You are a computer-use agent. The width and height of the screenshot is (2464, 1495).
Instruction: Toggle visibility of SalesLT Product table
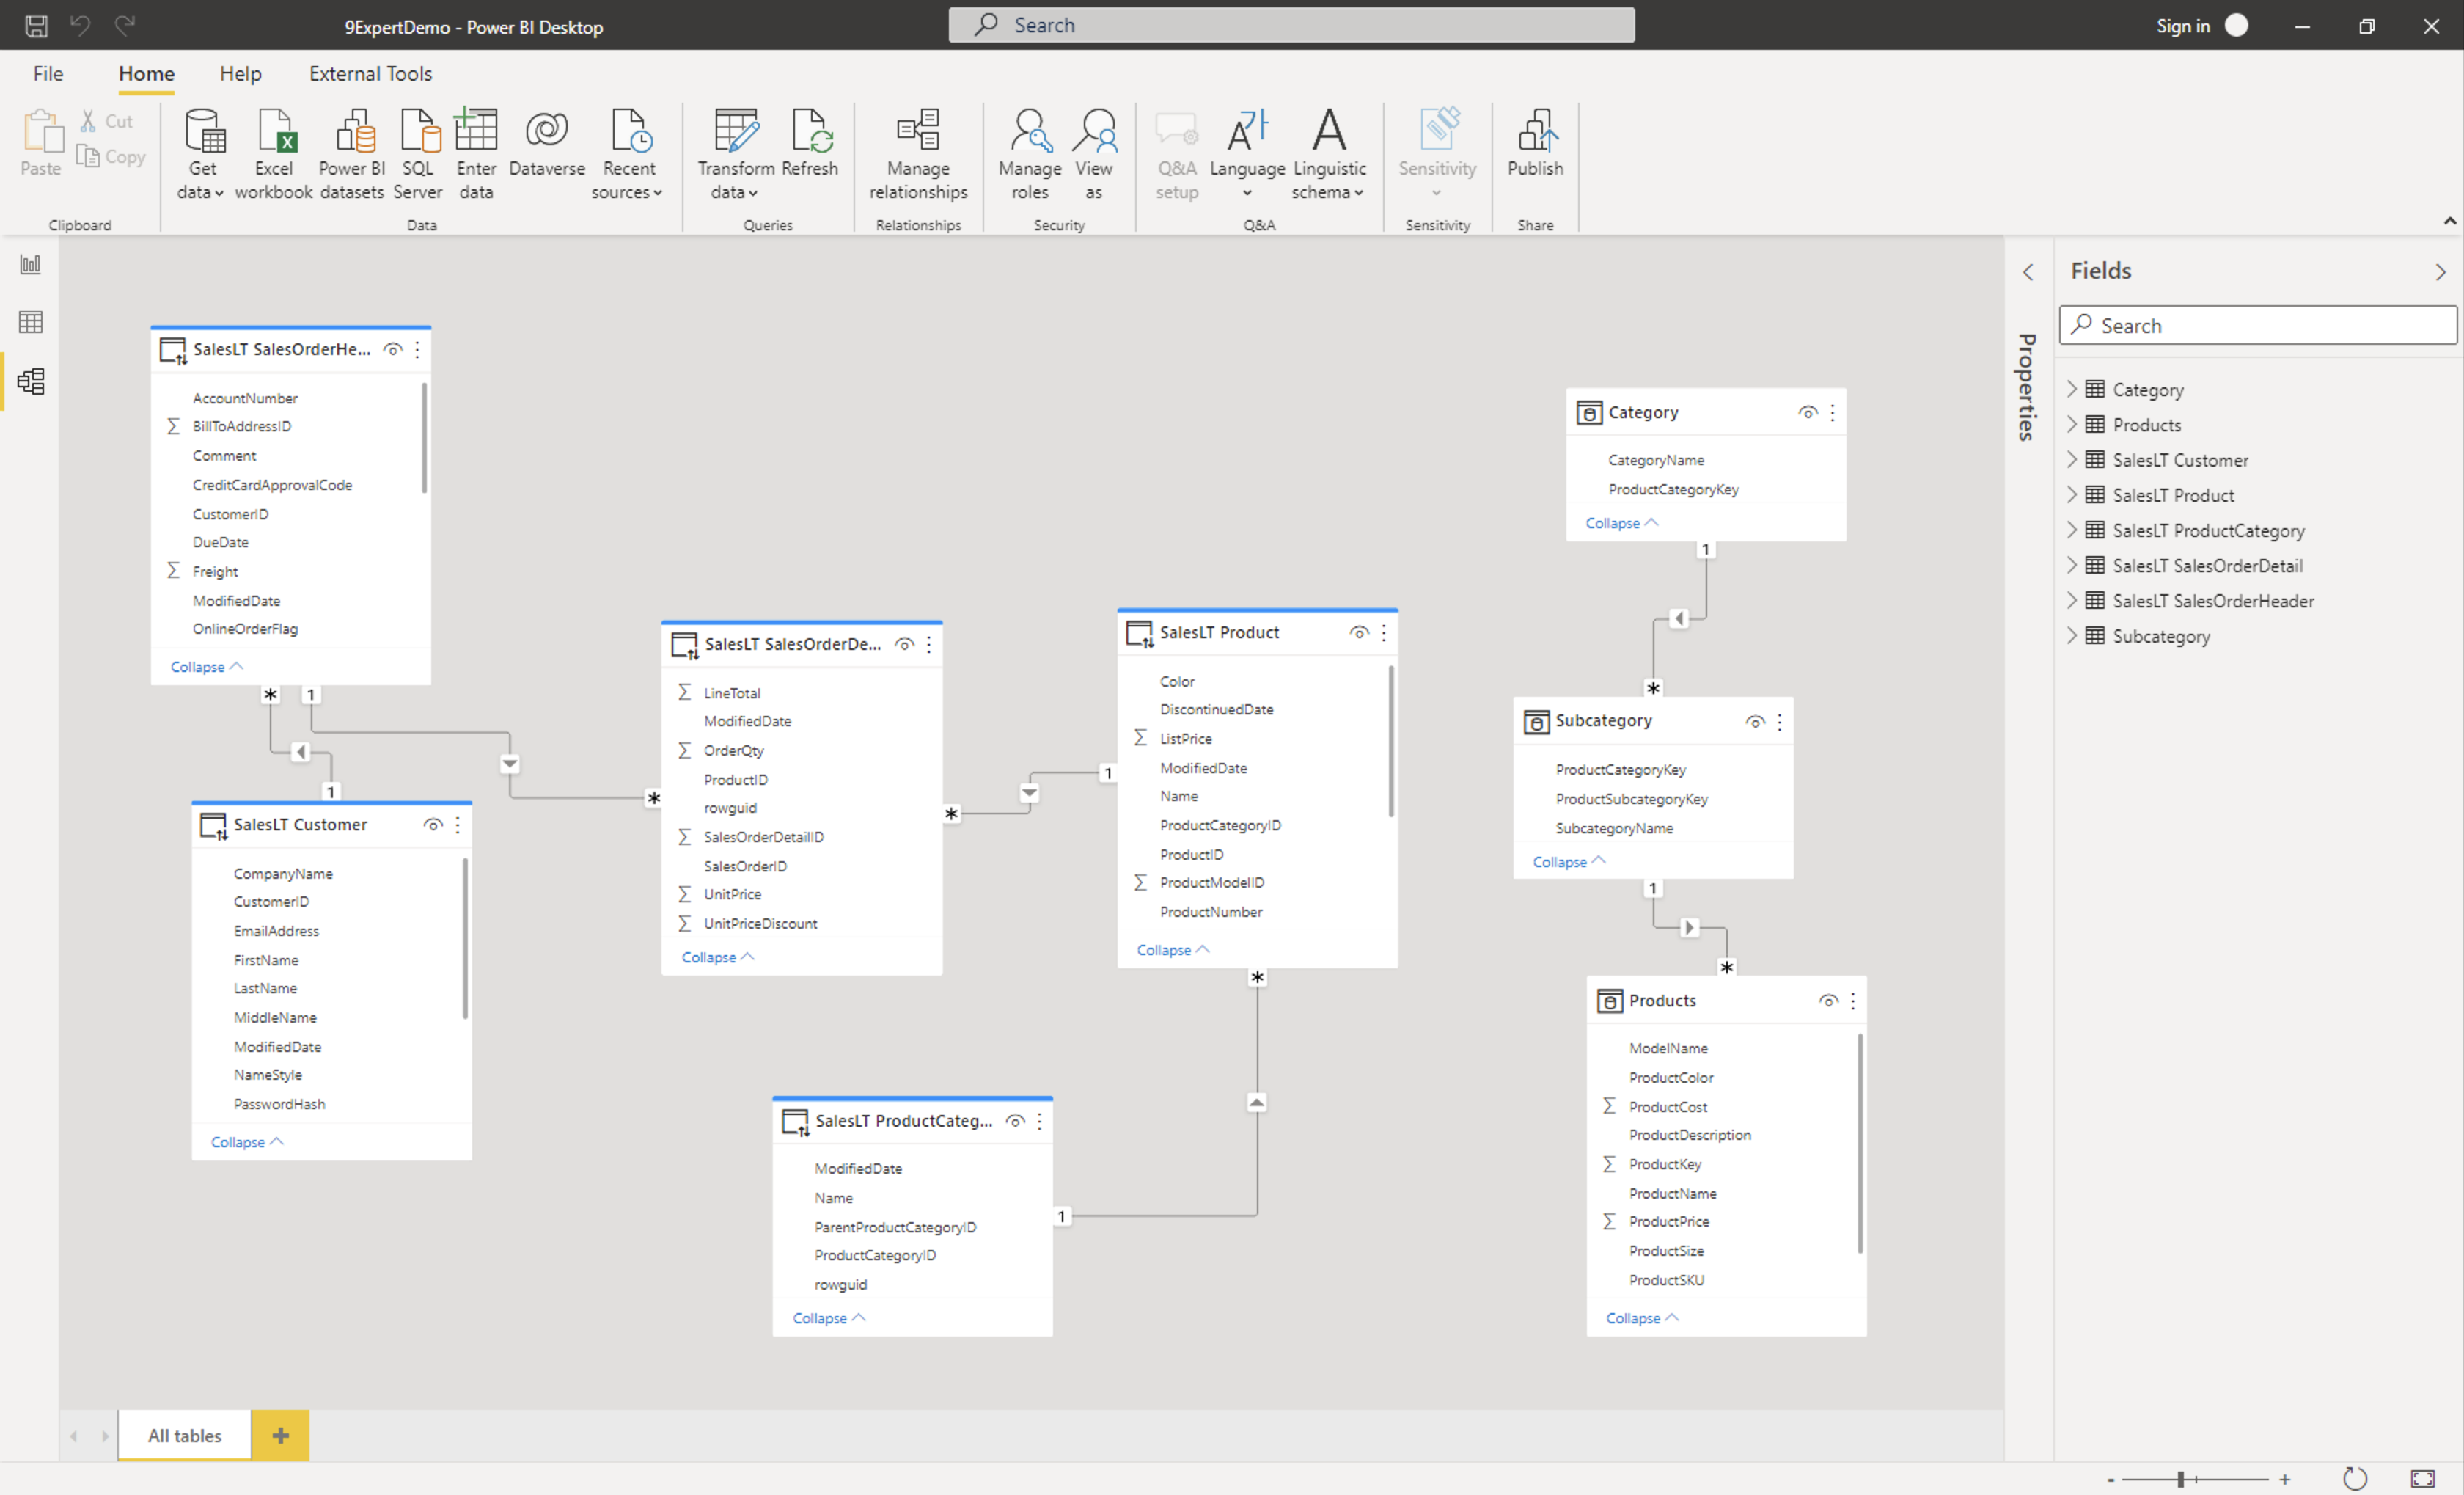pyautogui.click(x=1359, y=632)
